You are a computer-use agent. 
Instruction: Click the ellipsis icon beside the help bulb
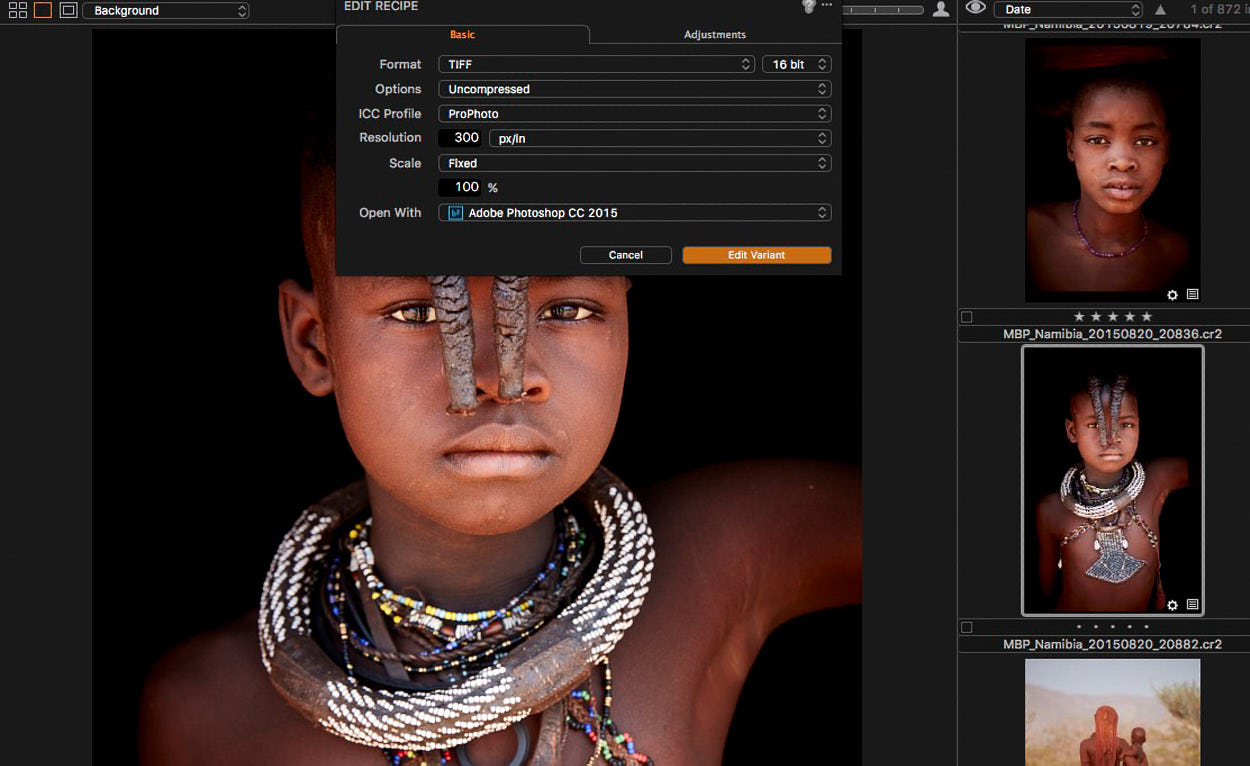pos(825,5)
